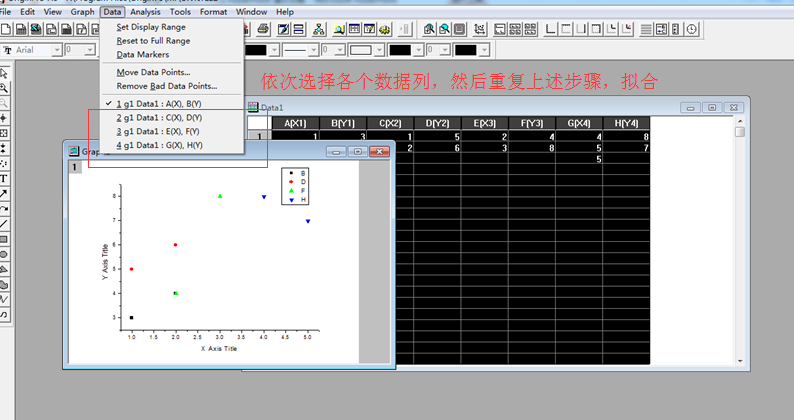Click layer 1 button in Graph window

(74, 167)
